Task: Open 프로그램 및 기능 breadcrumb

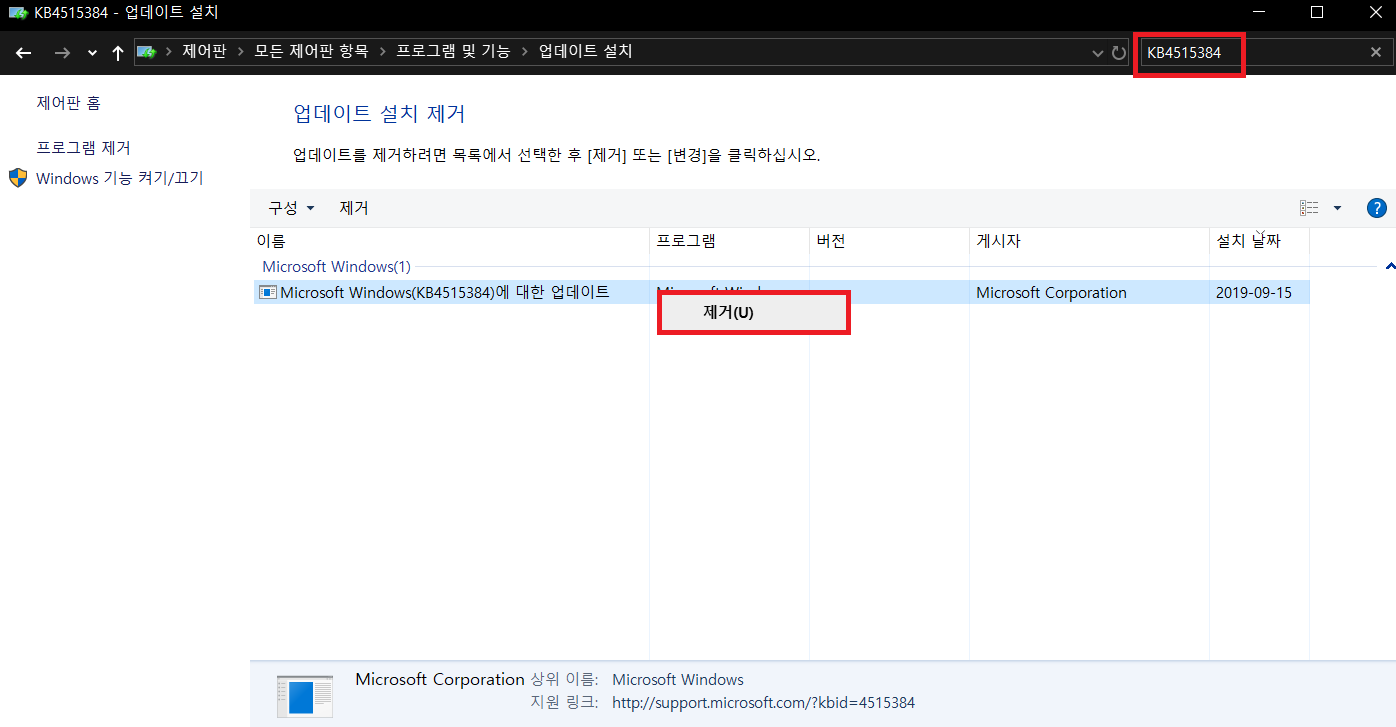Action: pos(453,51)
